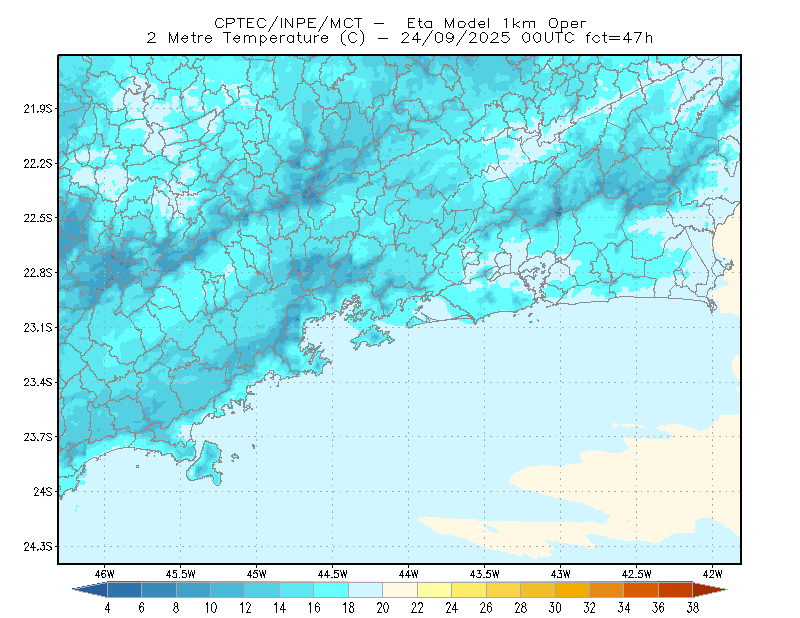Viewport: 800px width, 618px height.
Task: Click the 10-12 degree colorbar swatch
Action: pyautogui.click(x=228, y=590)
